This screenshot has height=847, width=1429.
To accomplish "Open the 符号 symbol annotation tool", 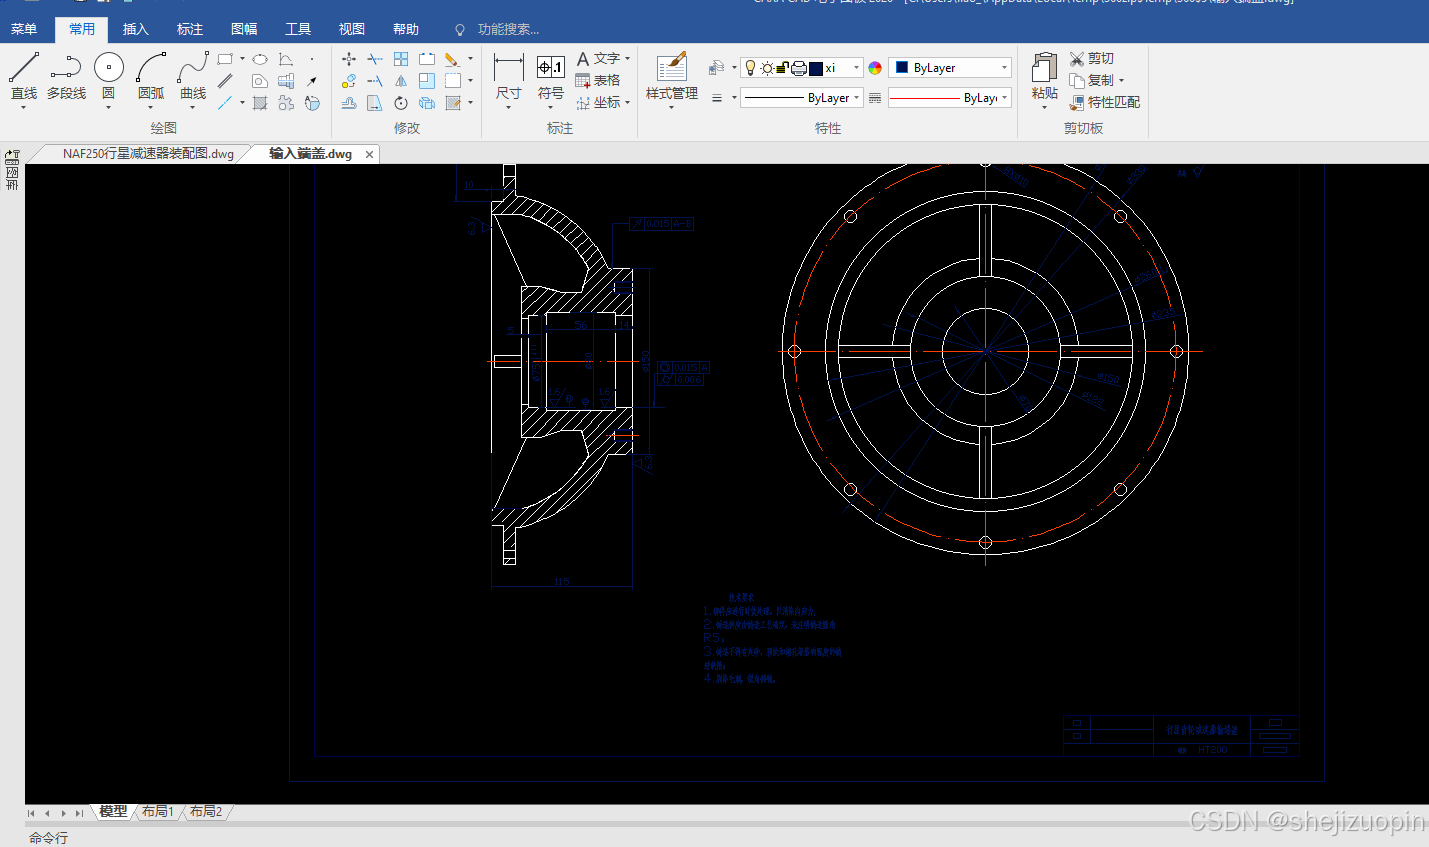I will coord(551,78).
